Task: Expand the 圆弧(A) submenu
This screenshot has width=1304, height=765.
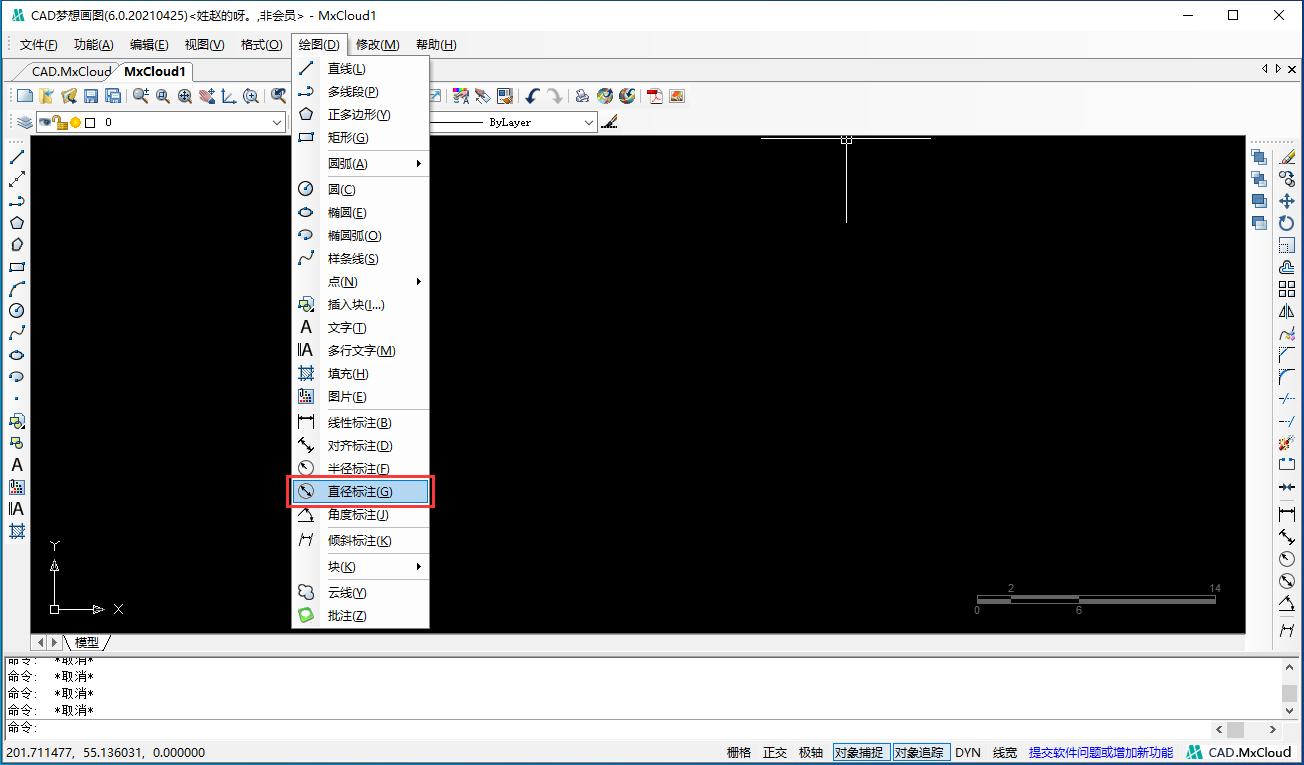Action: pos(361,163)
